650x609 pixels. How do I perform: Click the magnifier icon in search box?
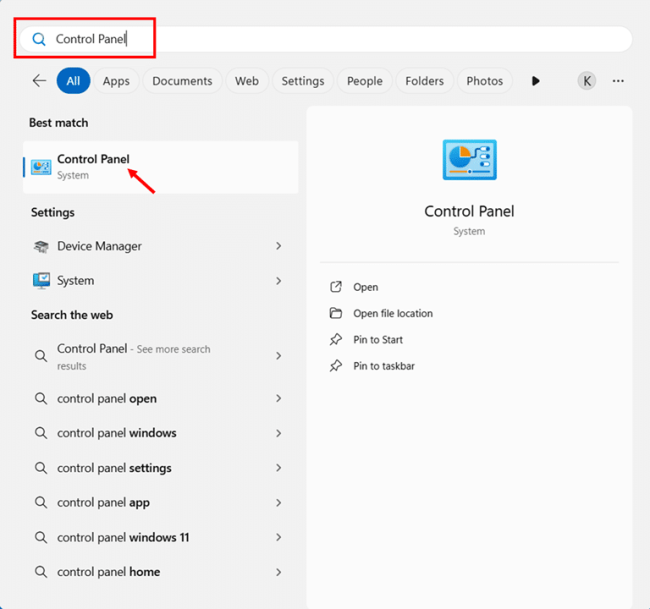point(39,39)
